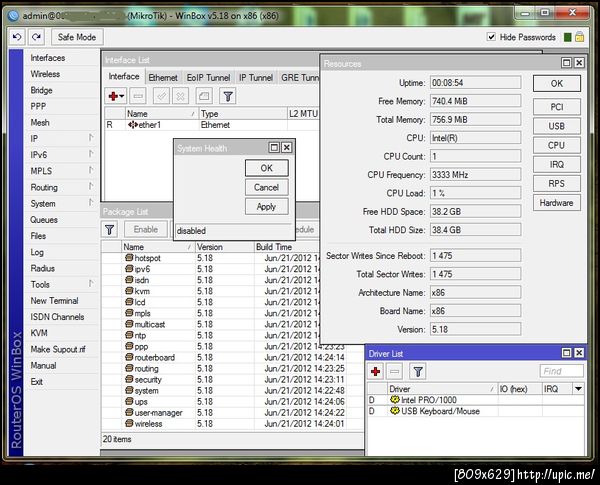The width and height of the screenshot is (600, 485).
Task: Click the red plus Add icon in Driver List
Action: click(x=375, y=371)
